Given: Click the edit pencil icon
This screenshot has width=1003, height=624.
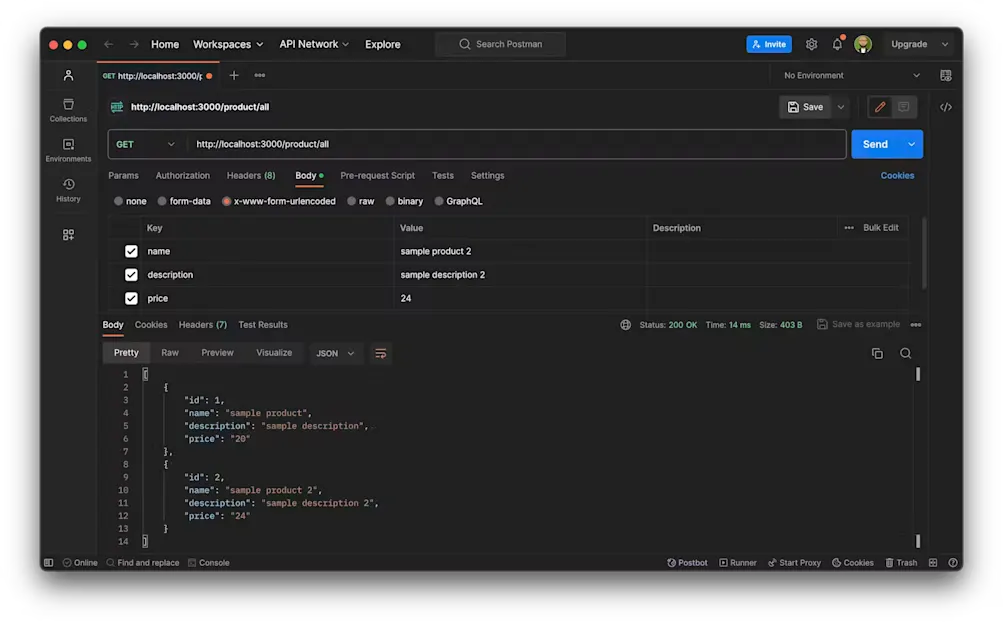Looking at the screenshot, I should pos(880,107).
